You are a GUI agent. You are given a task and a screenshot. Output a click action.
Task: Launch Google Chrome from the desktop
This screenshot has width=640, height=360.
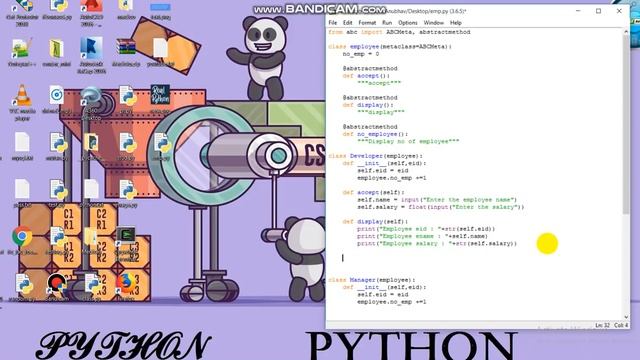[x=22, y=237]
